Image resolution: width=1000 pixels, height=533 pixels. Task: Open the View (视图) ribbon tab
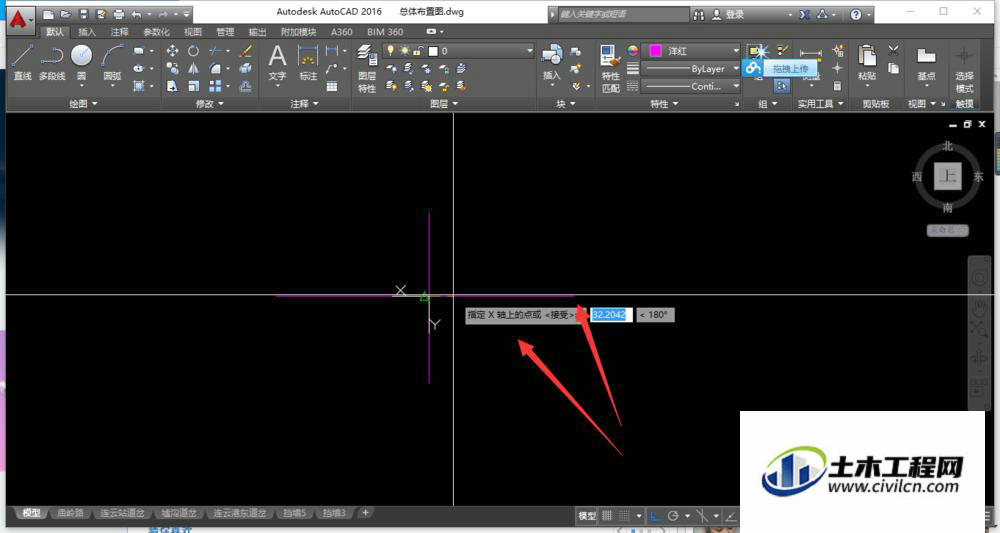tap(193, 31)
